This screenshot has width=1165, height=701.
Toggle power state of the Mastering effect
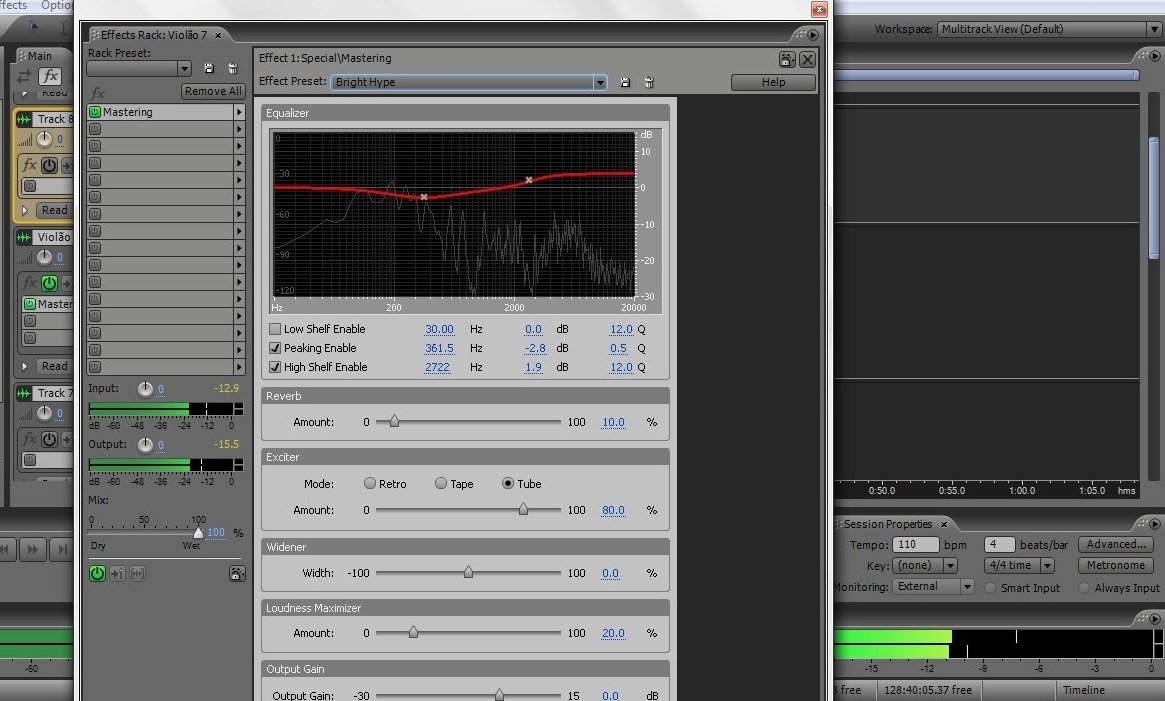(95, 112)
